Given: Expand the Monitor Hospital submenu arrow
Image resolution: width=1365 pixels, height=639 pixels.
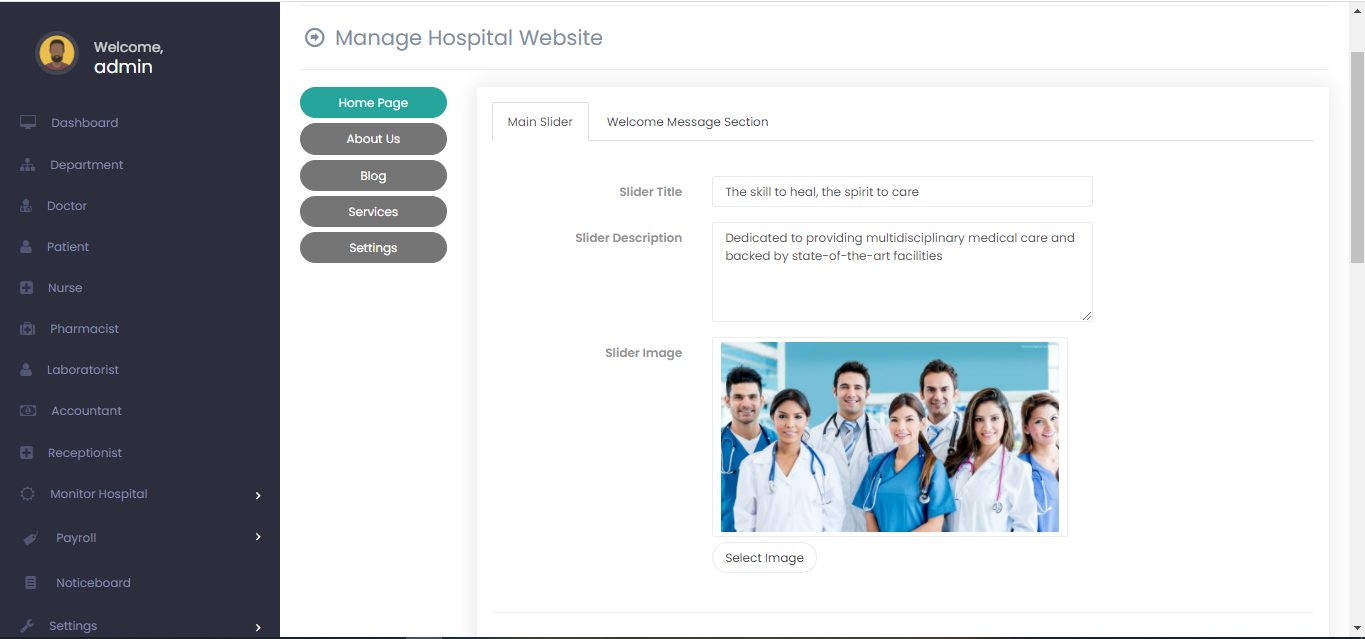Looking at the screenshot, I should point(258,495).
